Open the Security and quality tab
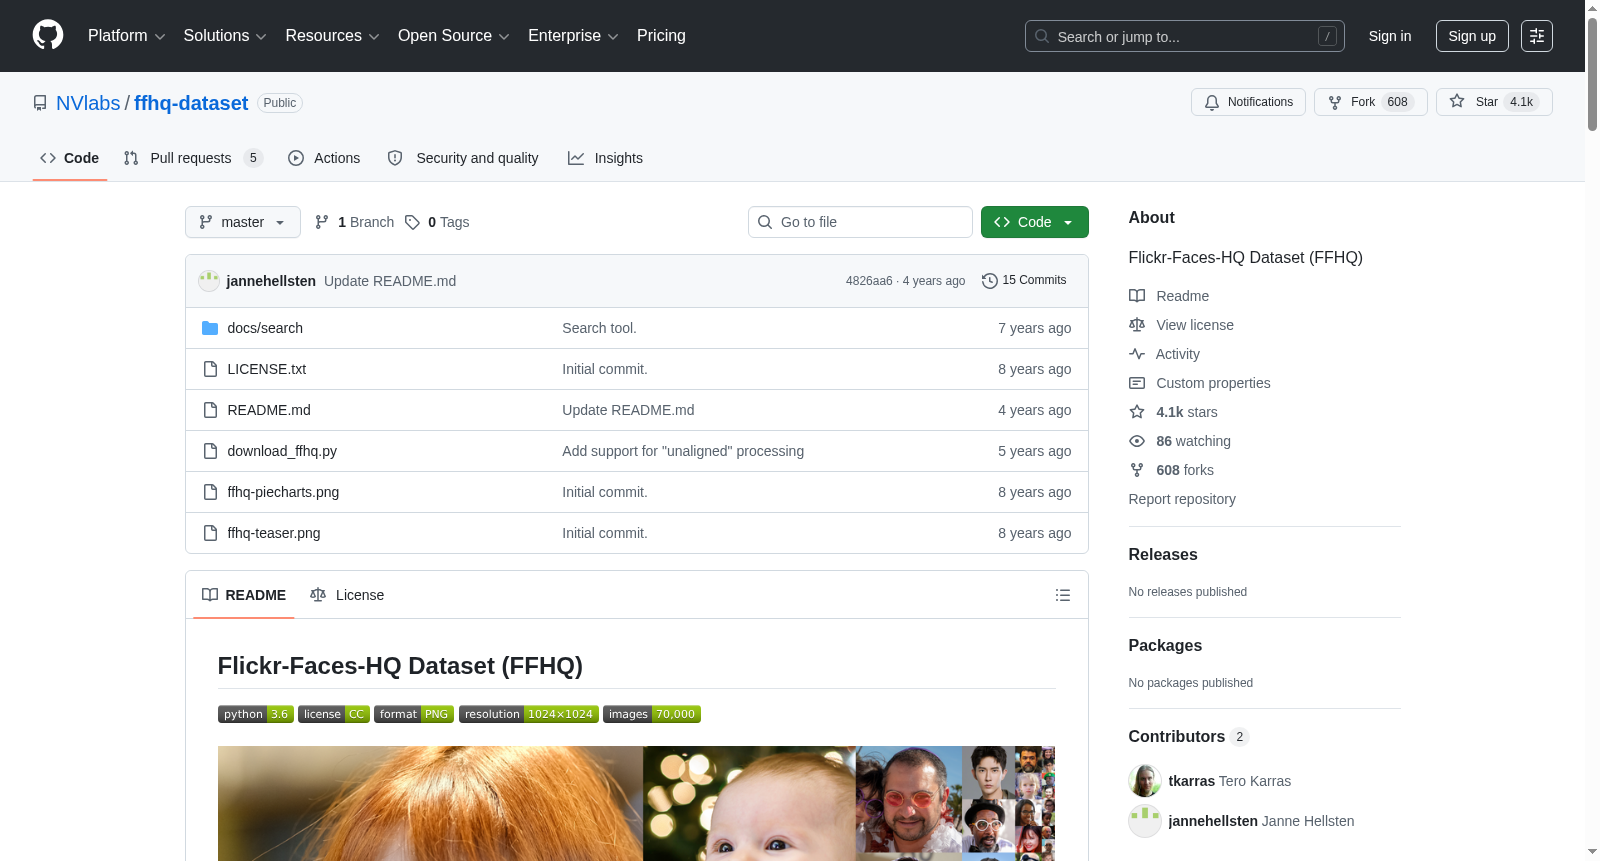1600x861 pixels. (x=463, y=158)
